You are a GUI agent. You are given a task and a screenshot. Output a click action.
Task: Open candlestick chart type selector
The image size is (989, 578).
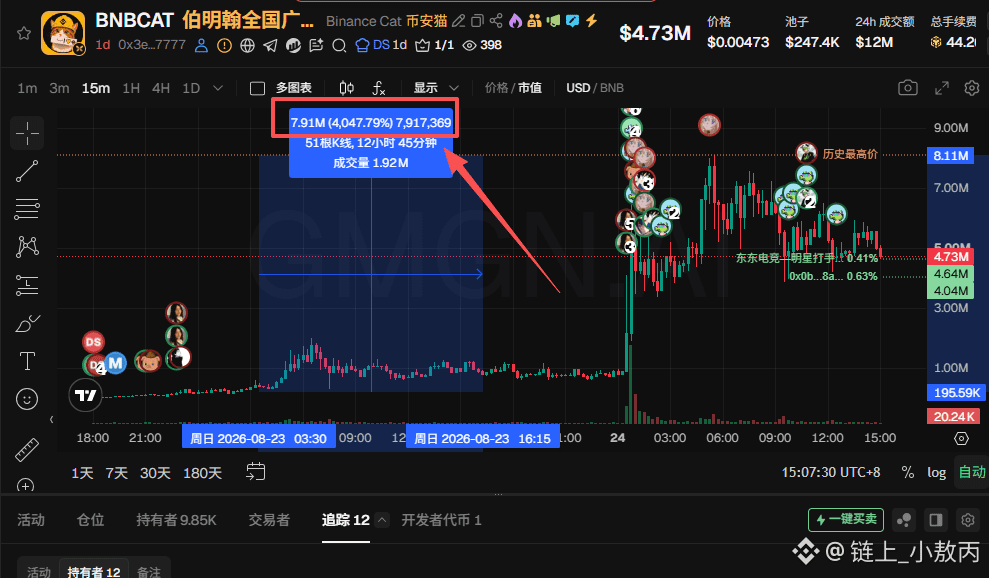point(346,88)
